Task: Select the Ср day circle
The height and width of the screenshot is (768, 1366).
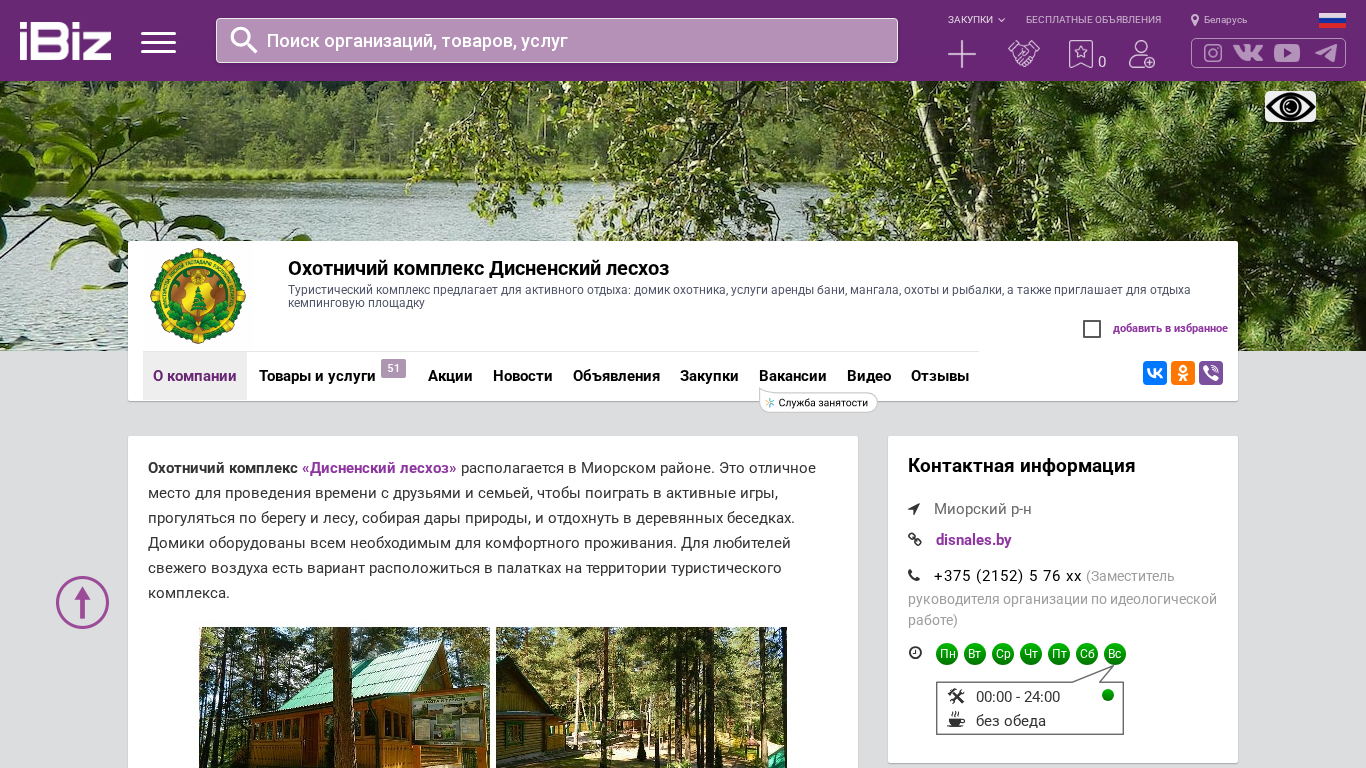Action: coord(1003,654)
